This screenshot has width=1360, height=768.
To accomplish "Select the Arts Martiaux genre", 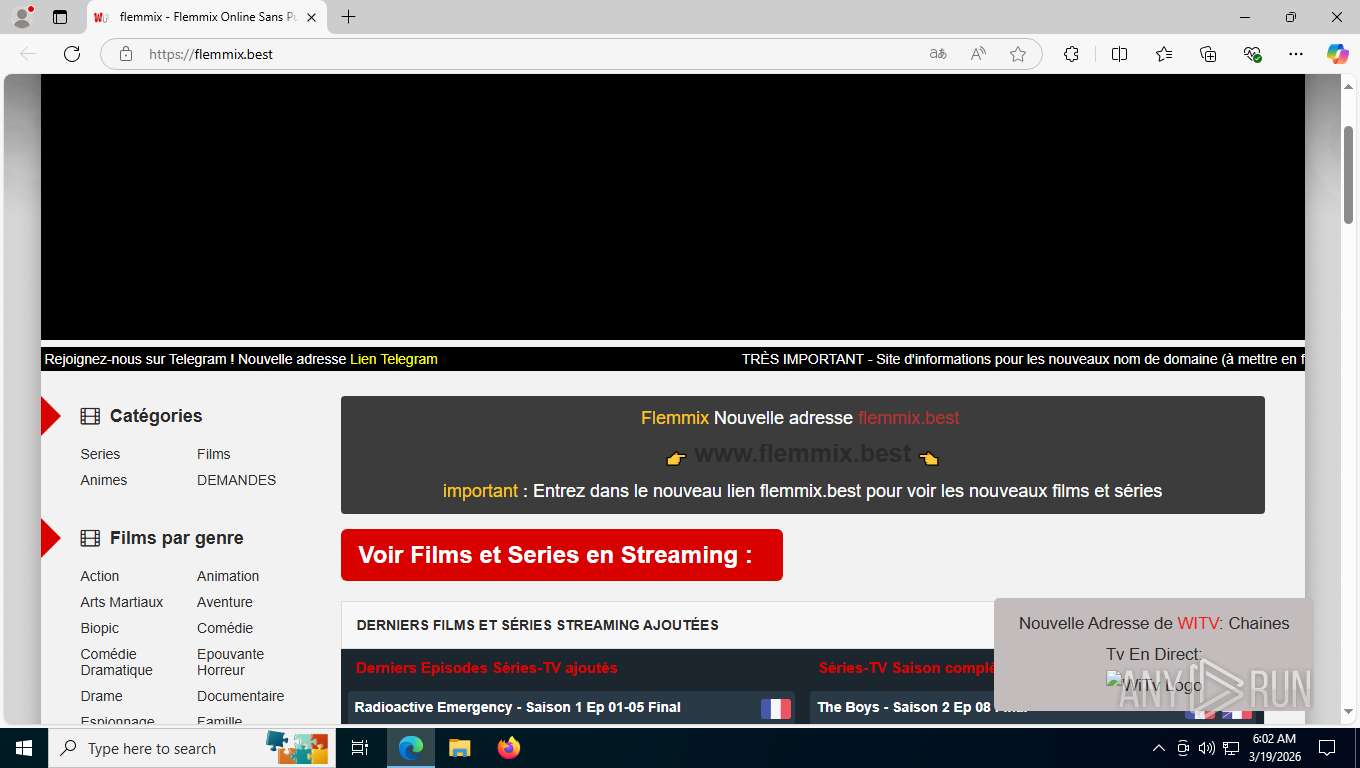I will [x=122, y=602].
